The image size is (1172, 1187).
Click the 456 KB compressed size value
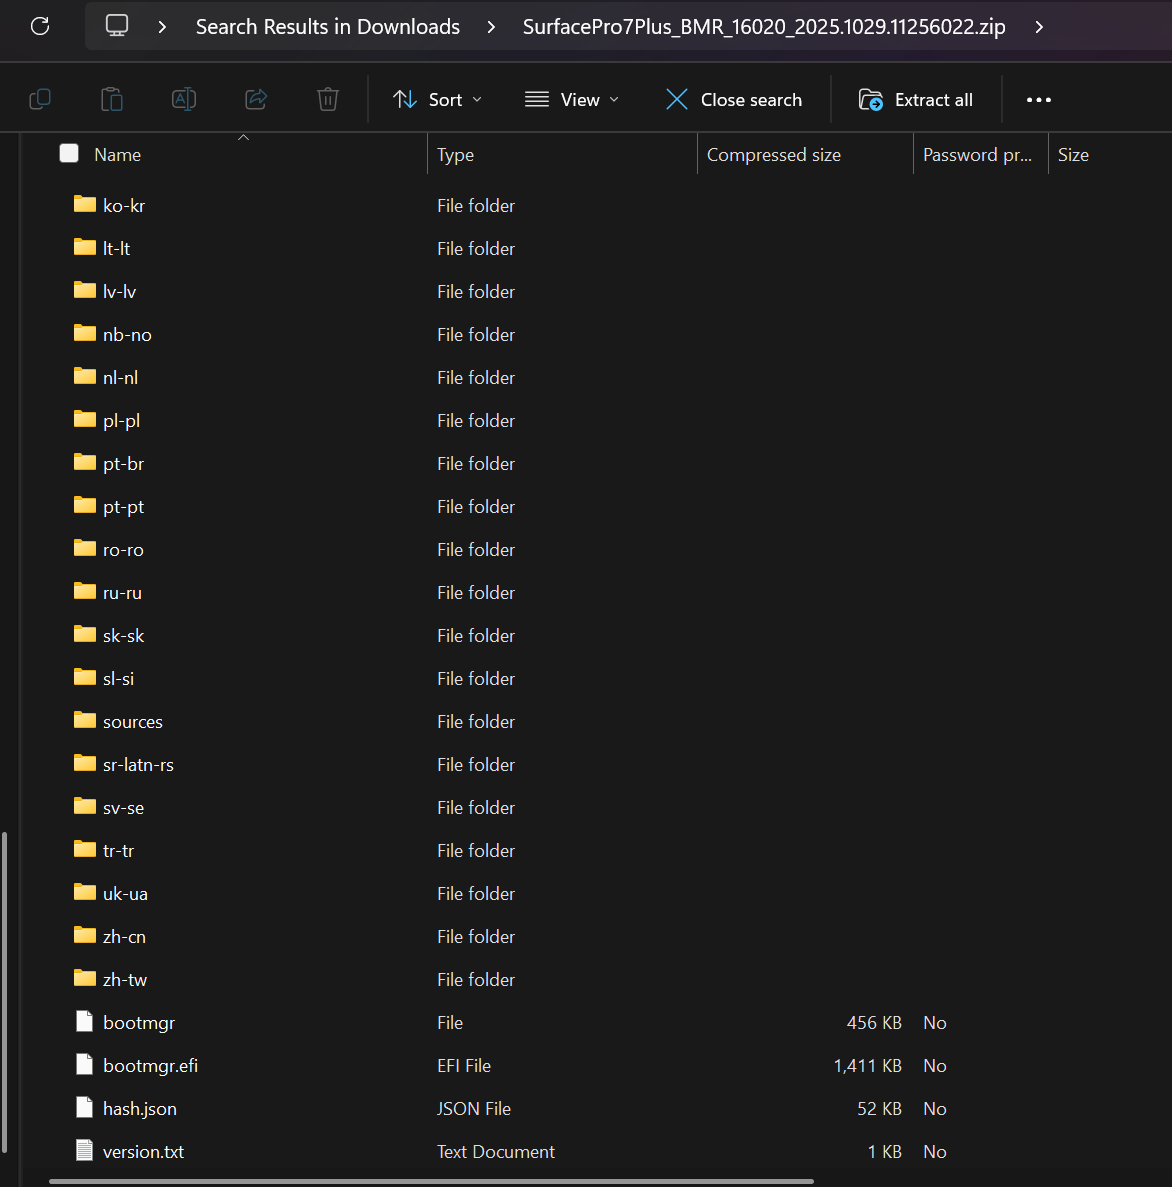[874, 1023]
